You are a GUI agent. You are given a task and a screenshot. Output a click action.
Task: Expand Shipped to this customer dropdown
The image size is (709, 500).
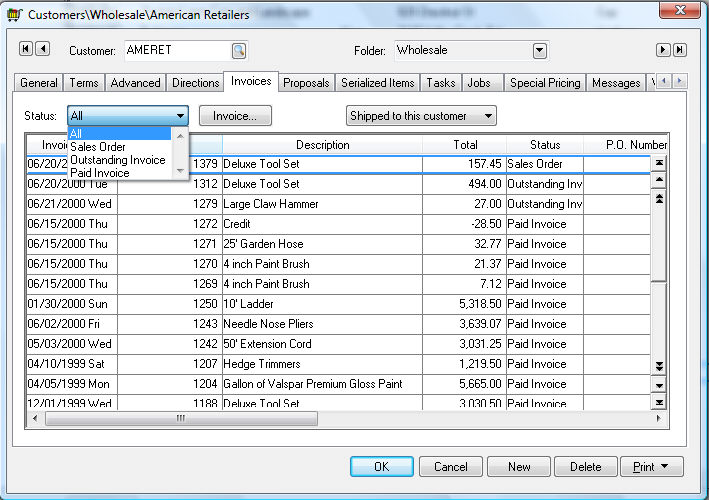click(487, 116)
